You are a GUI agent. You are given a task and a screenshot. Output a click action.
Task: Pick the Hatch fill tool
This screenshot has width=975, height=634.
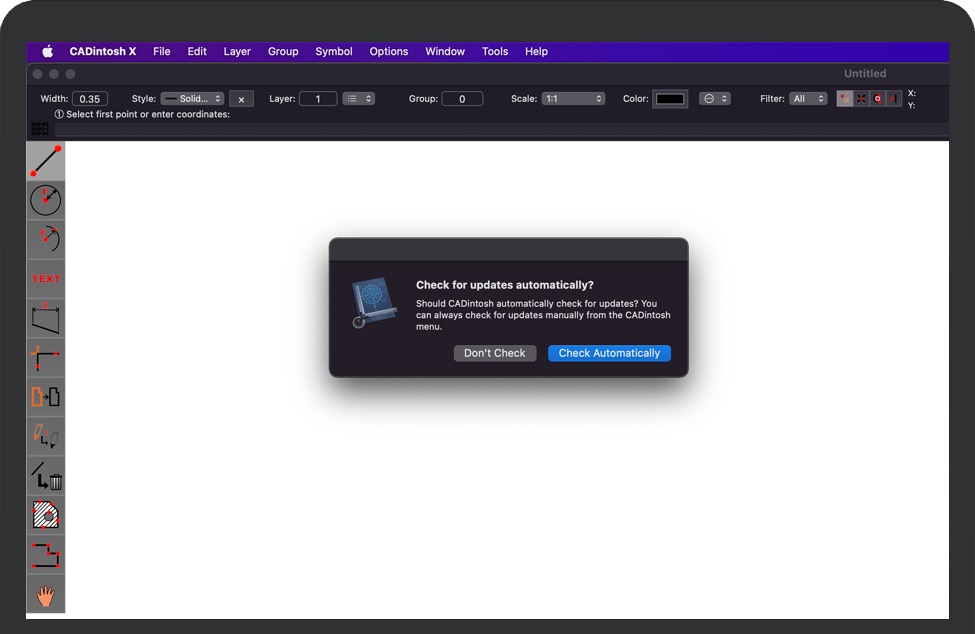coord(45,515)
